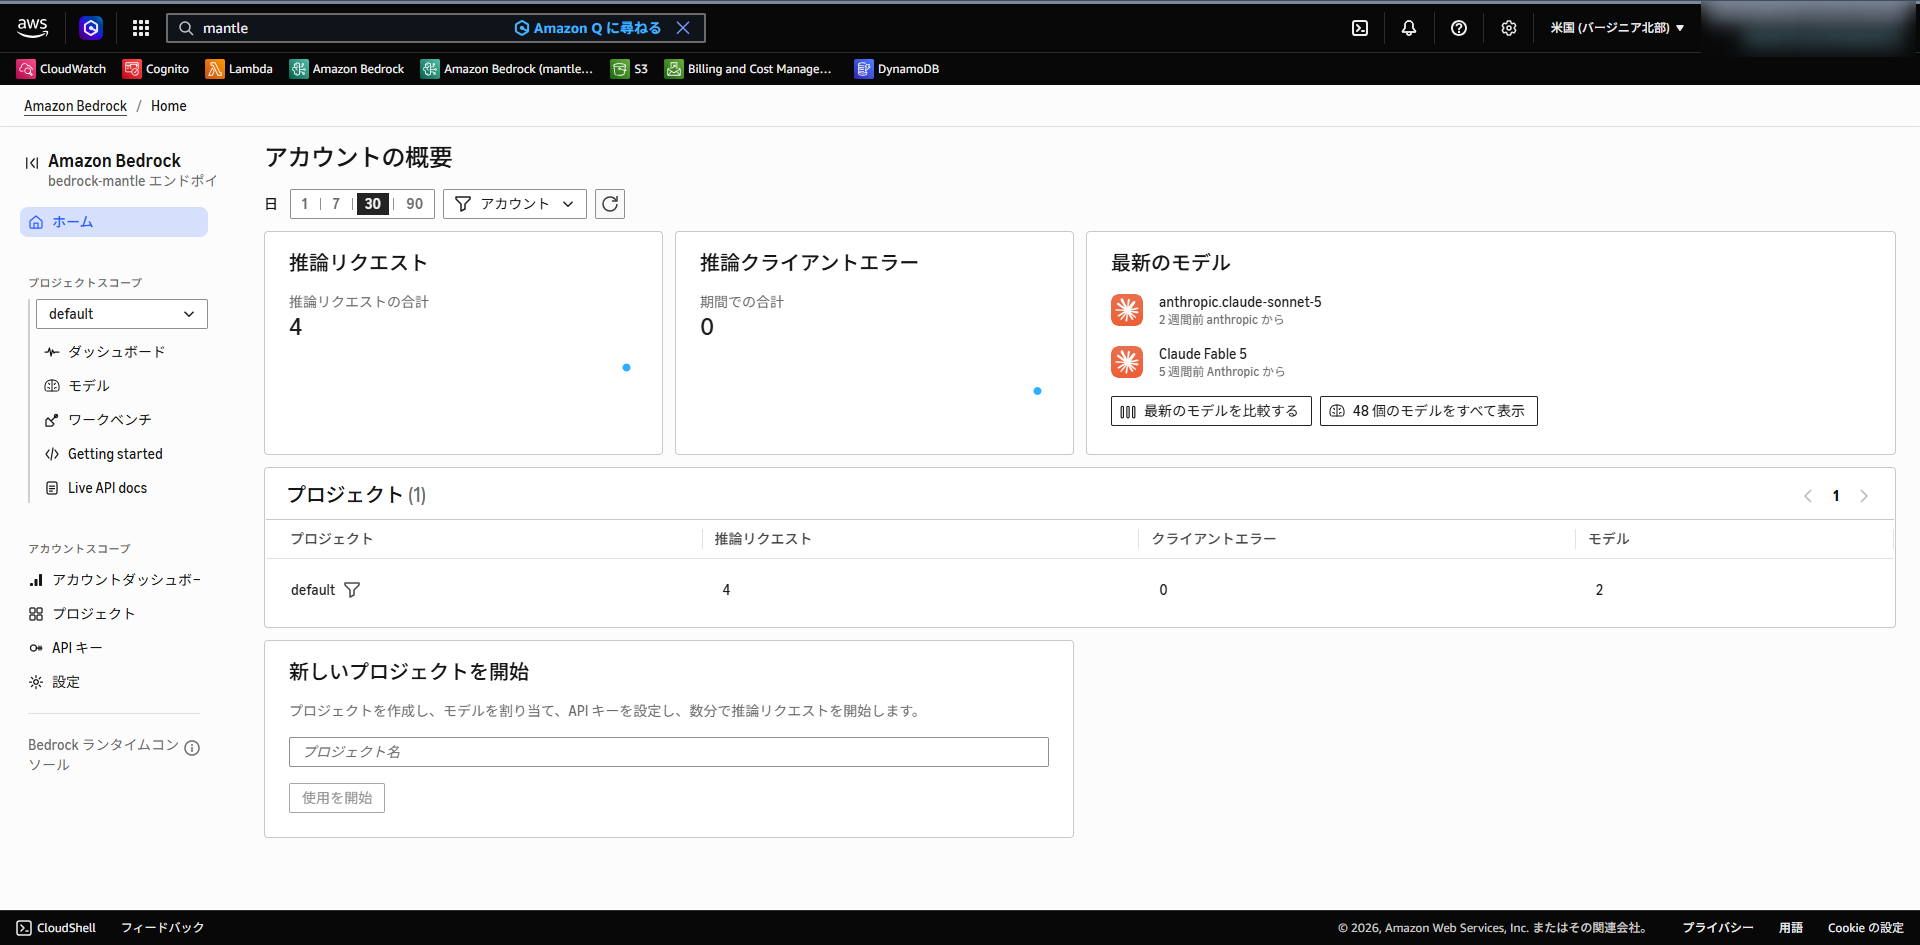This screenshot has height=945, width=1920.
Task: Open Claude Fable 5 model entry
Action: (x=1203, y=354)
